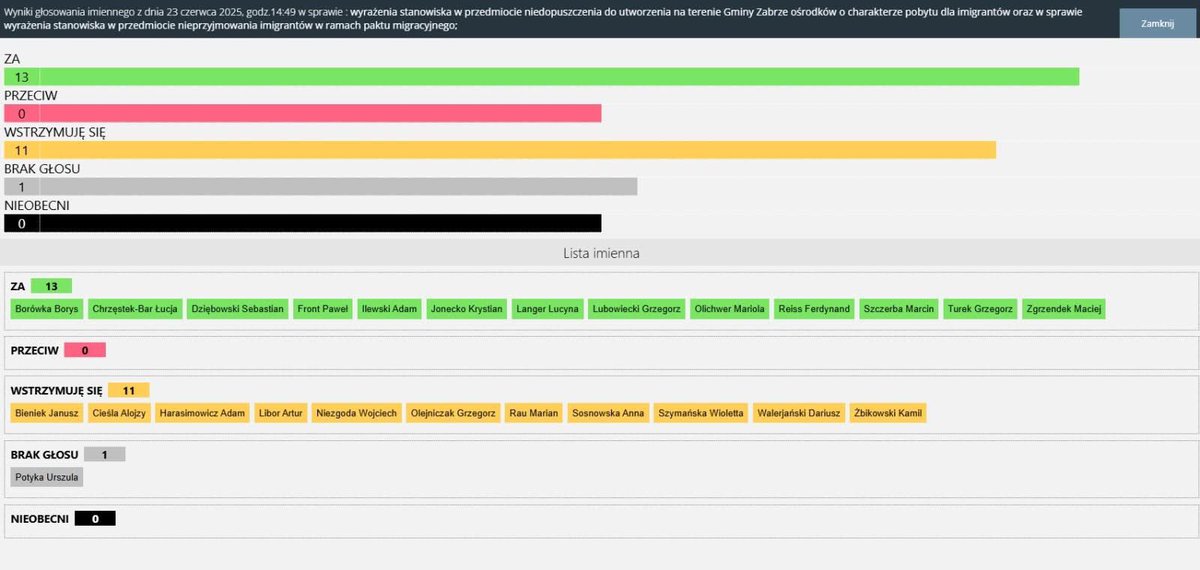Click abstaining voter Rau Marian
The image size is (1200, 570).
[535, 413]
